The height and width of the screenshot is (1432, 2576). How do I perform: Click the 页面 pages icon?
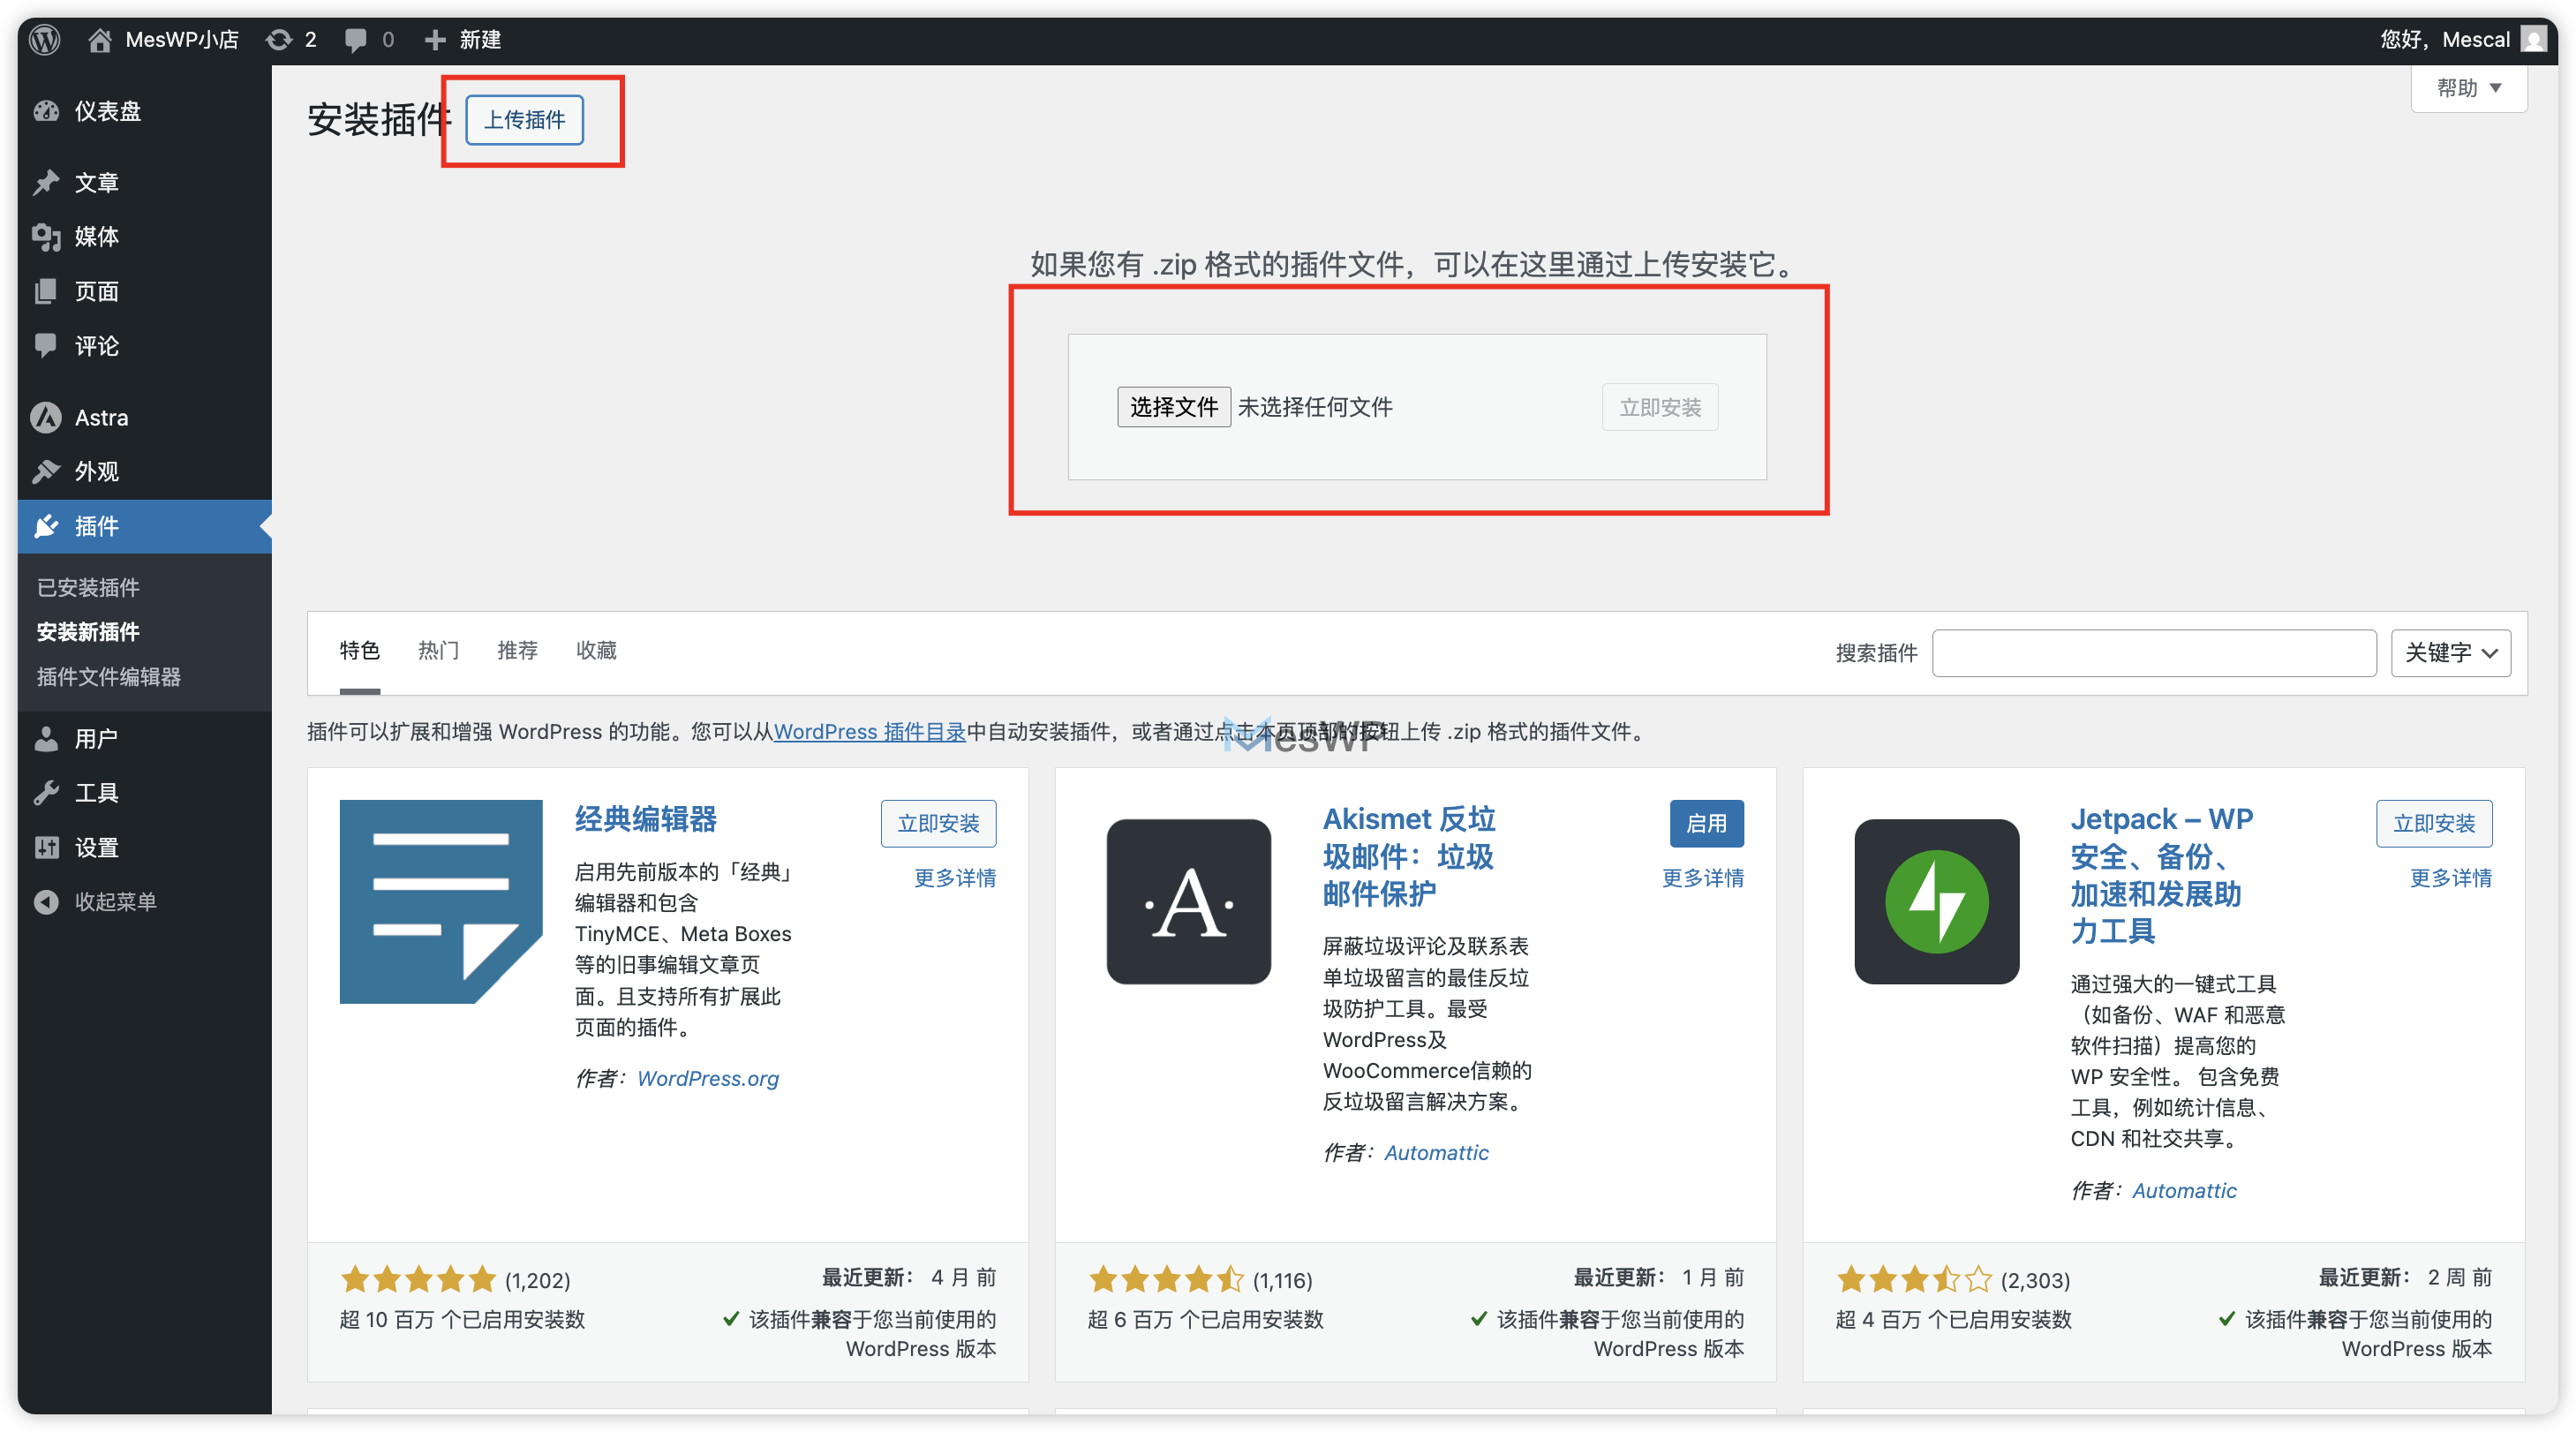[46, 291]
